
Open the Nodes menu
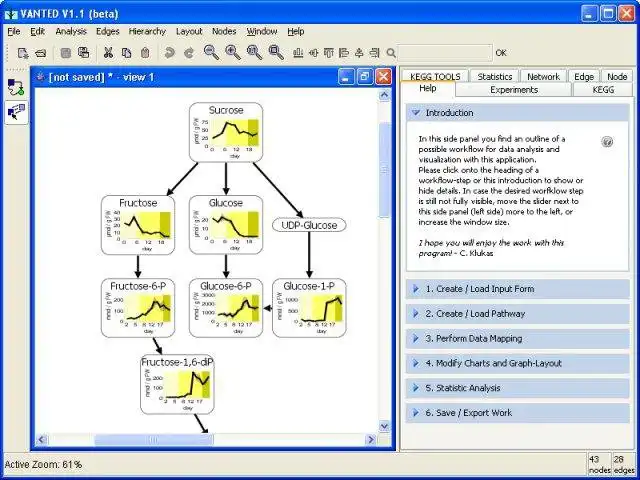pos(224,31)
